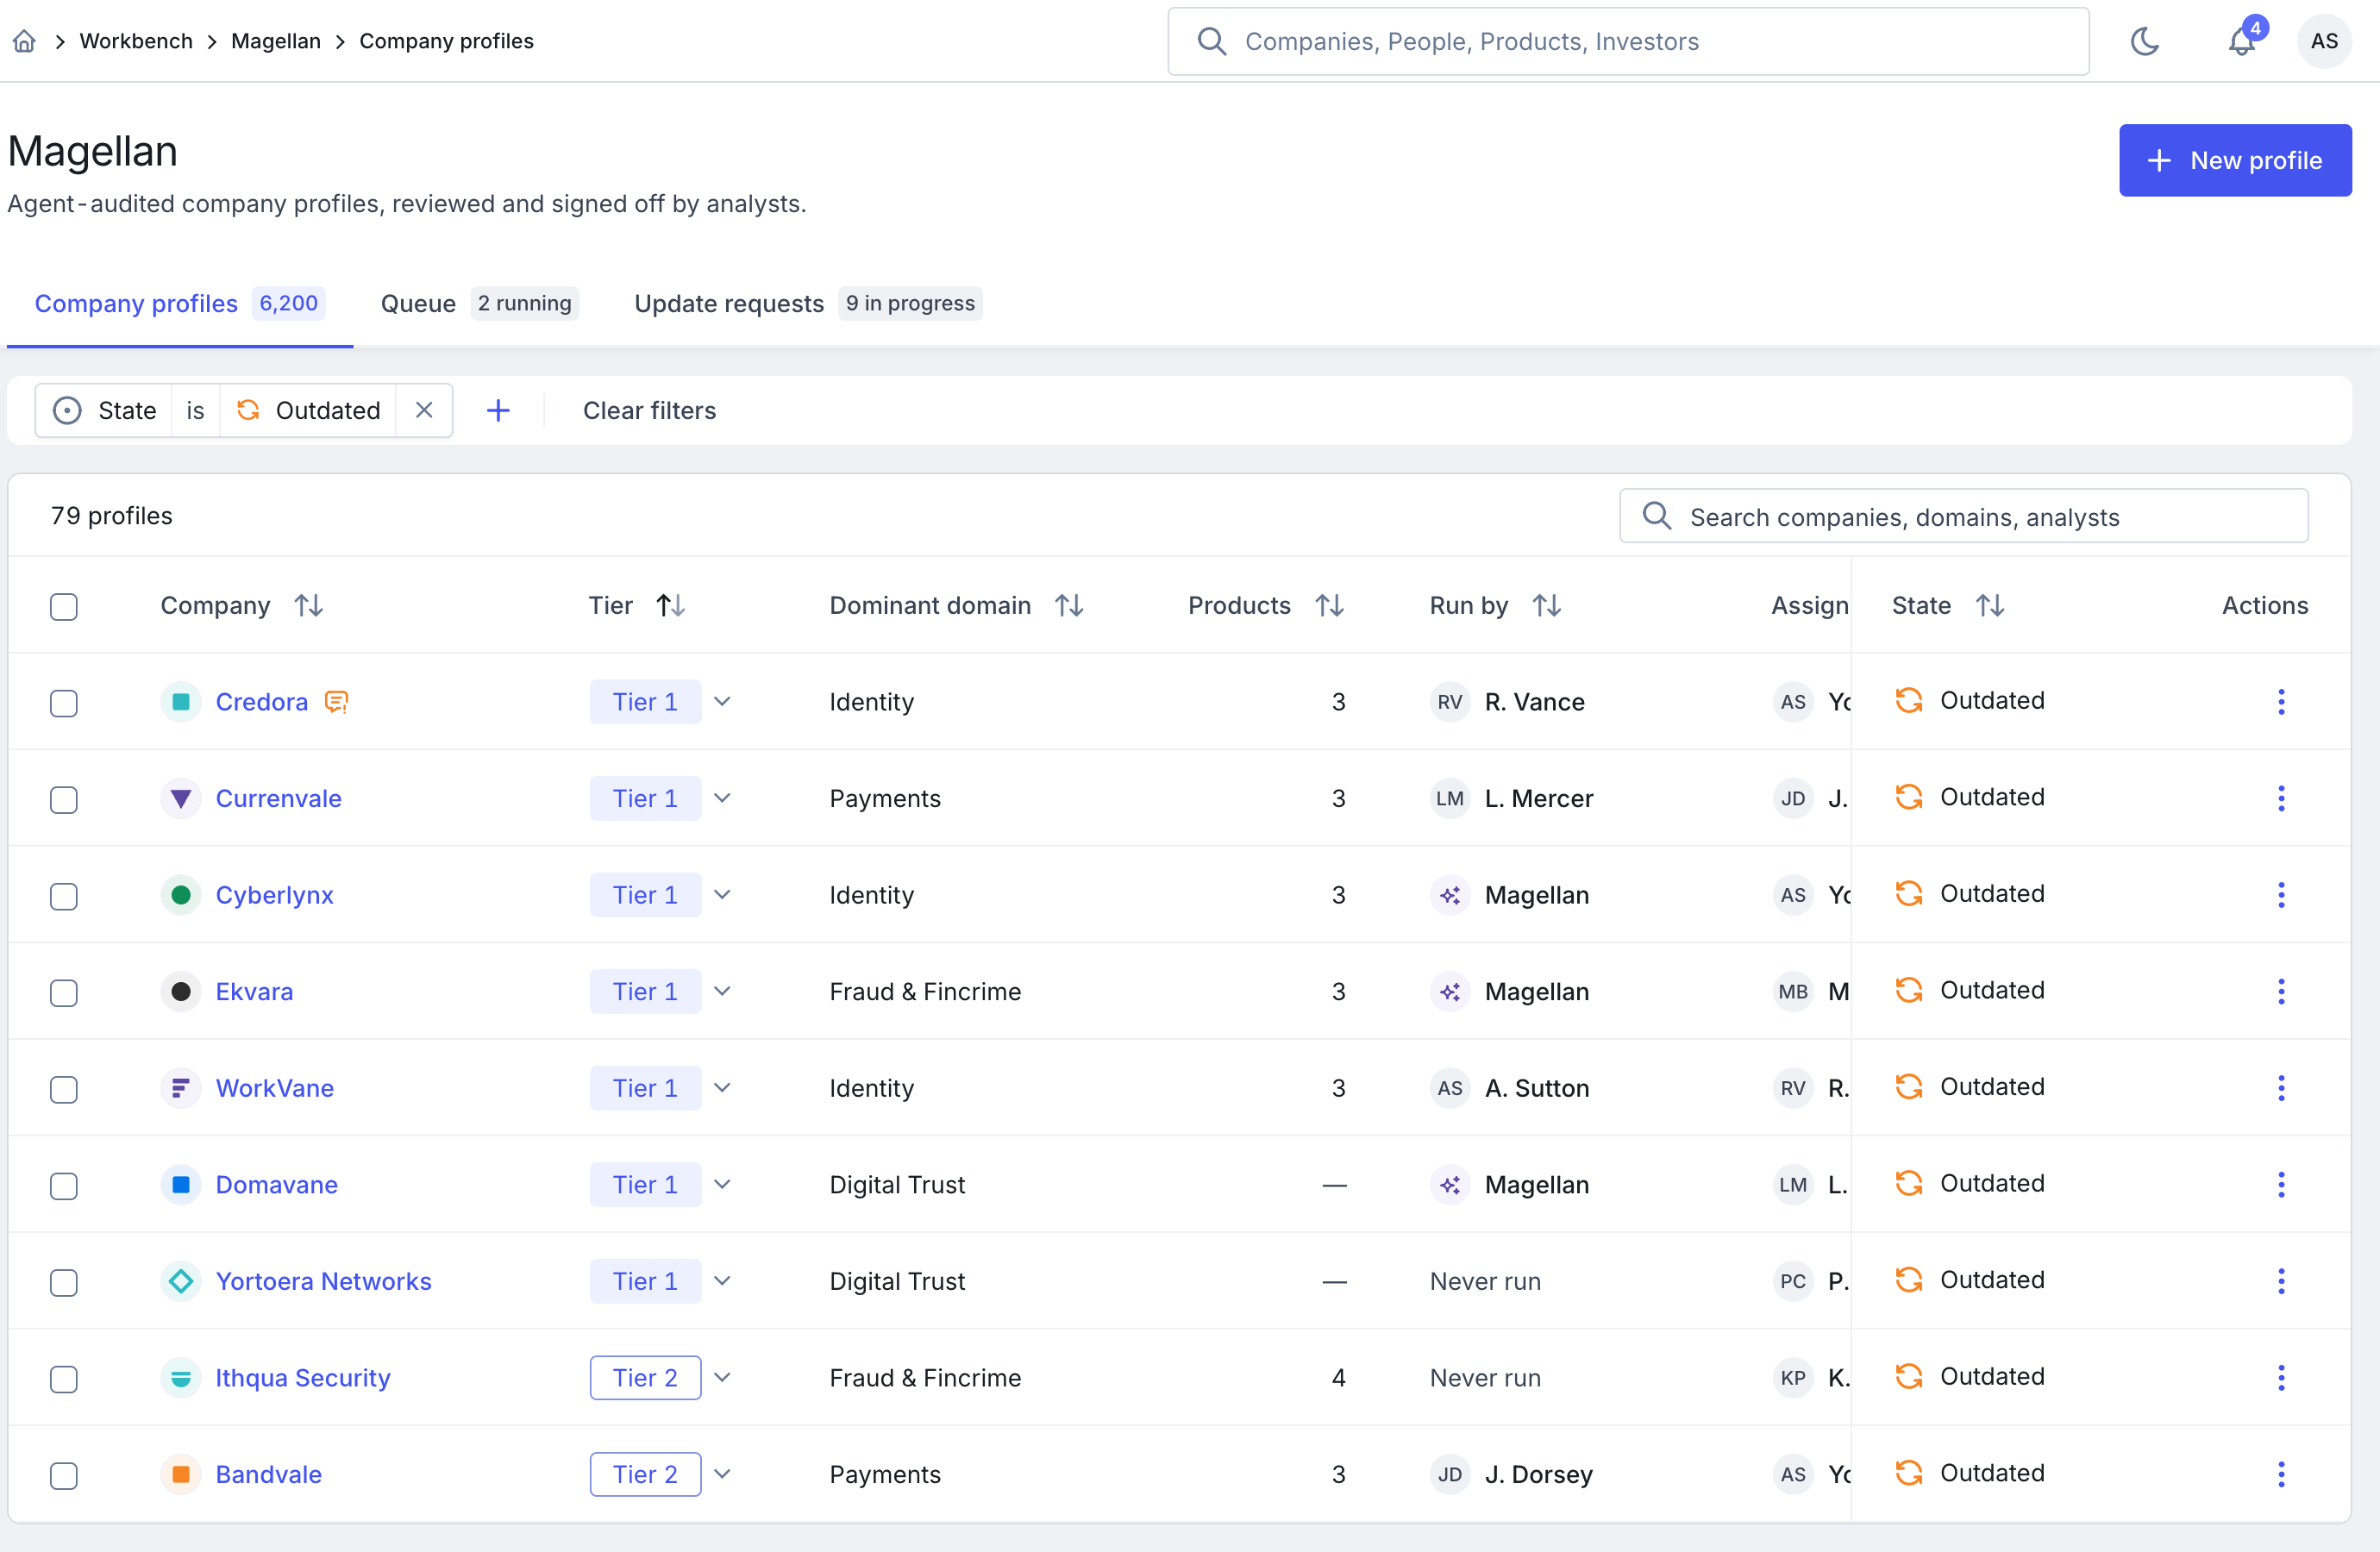Screen dimensions: 2380x1552
Task: Open actions menu for Credora row
Action: [2281, 702]
